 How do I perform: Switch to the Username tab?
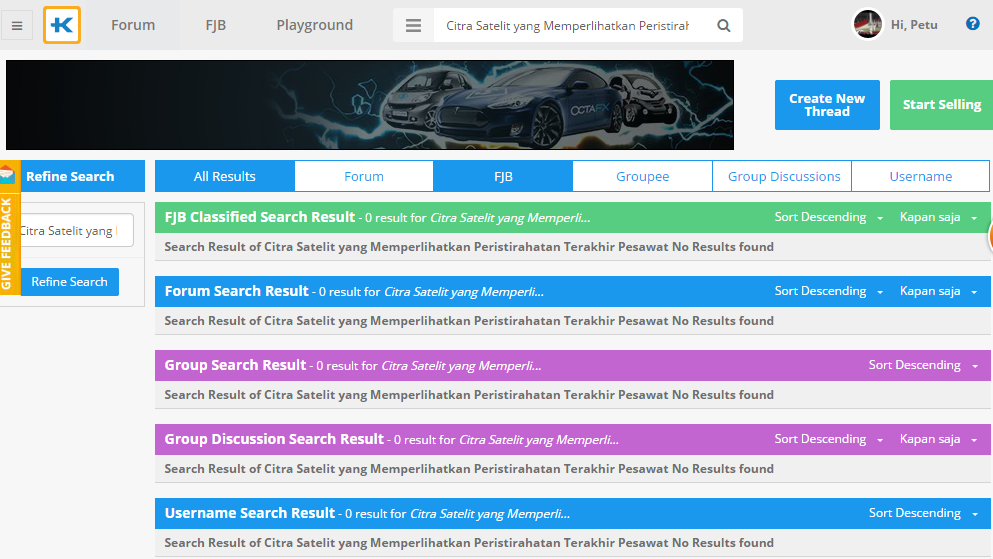click(x=921, y=176)
